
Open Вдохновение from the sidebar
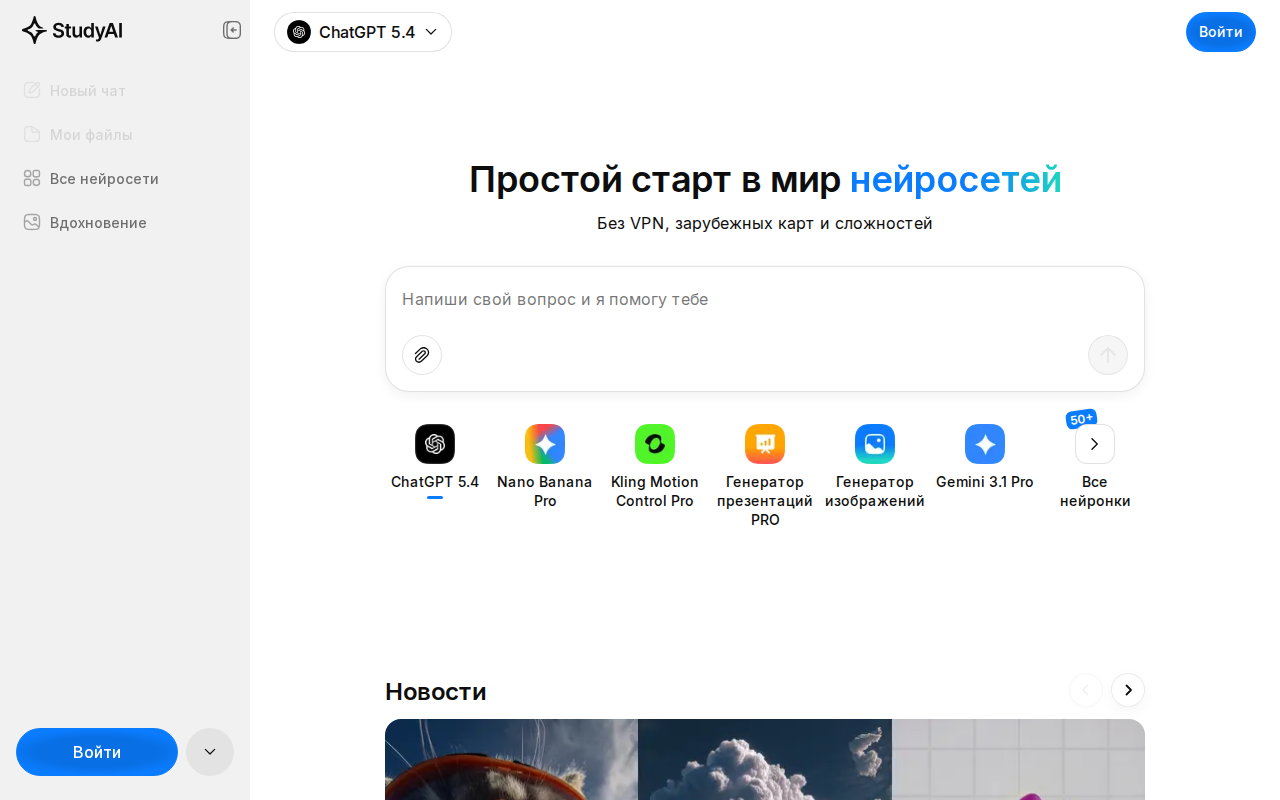pyautogui.click(x=97, y=222)
